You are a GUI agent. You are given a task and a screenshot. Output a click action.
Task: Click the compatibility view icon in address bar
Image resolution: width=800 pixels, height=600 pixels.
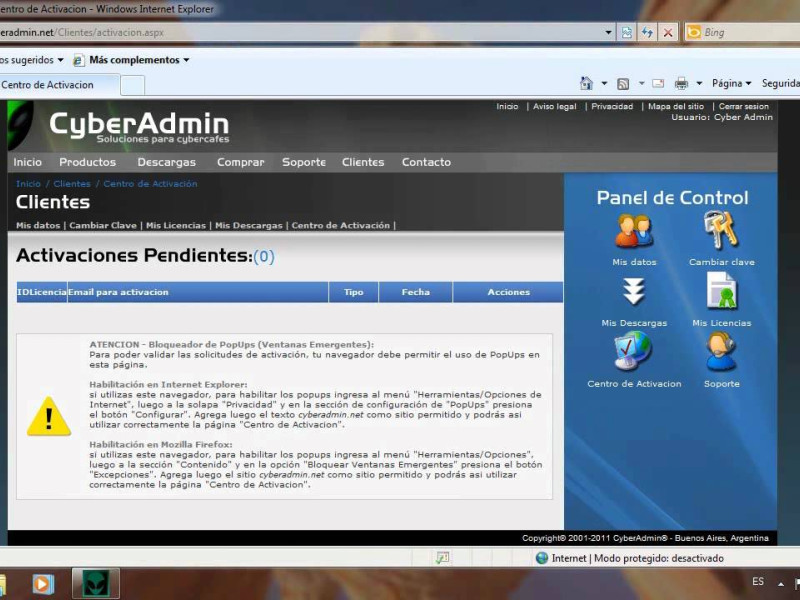click(627, 33)
